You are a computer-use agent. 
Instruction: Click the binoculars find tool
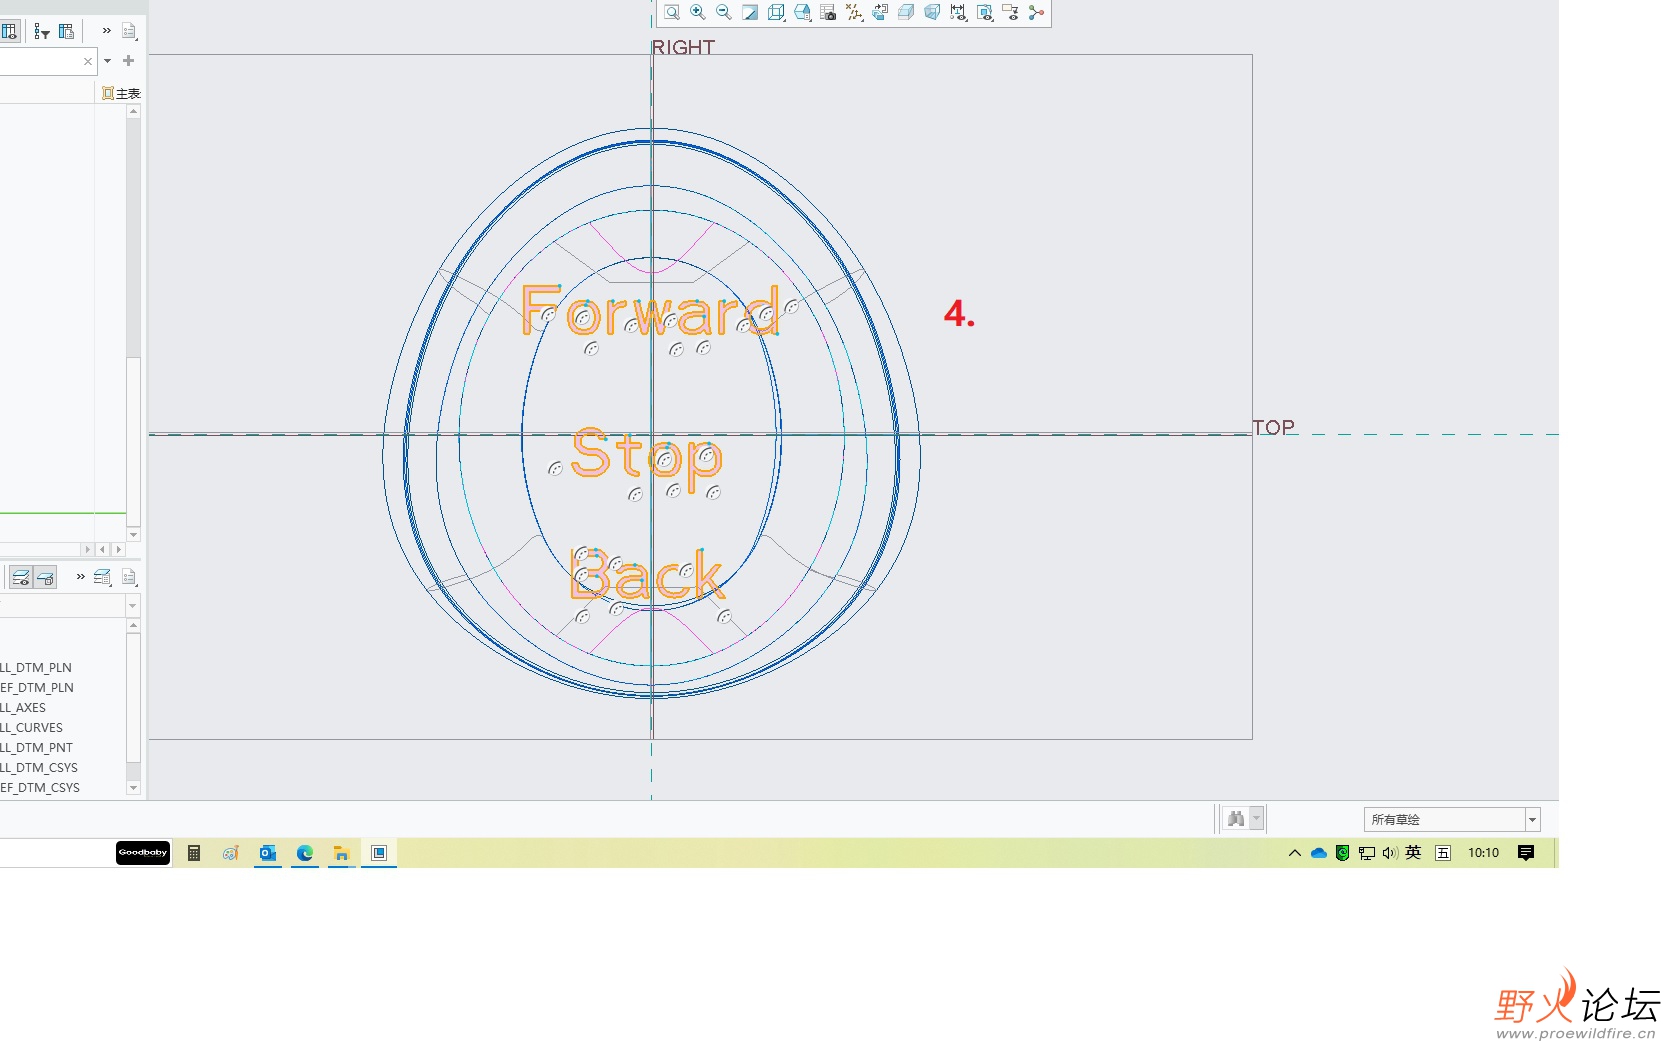[x=1236, y=819]
